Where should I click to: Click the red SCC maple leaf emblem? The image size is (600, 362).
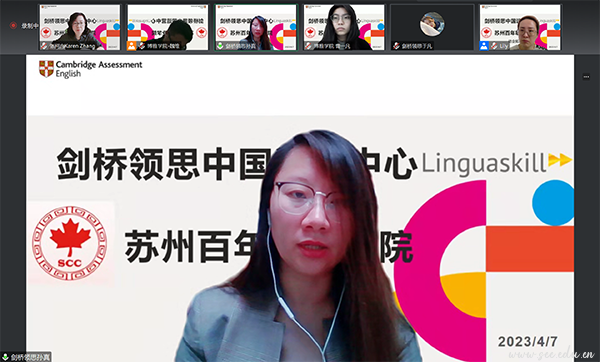tap(70, 243)
